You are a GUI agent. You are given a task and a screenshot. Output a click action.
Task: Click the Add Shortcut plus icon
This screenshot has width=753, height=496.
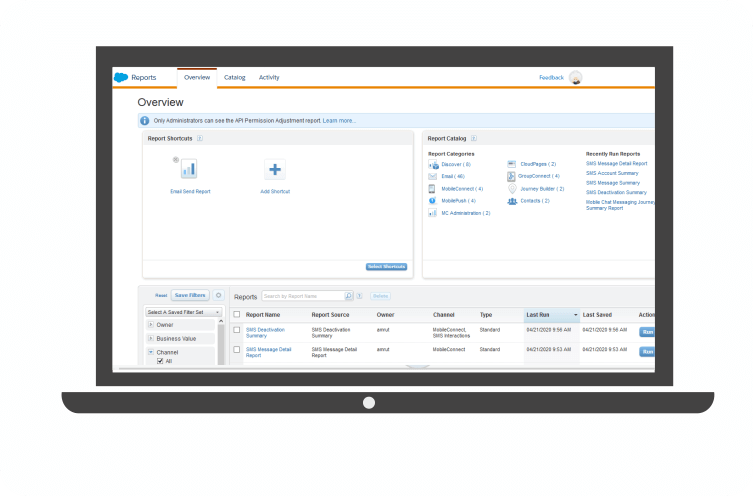tap(275, 169)
